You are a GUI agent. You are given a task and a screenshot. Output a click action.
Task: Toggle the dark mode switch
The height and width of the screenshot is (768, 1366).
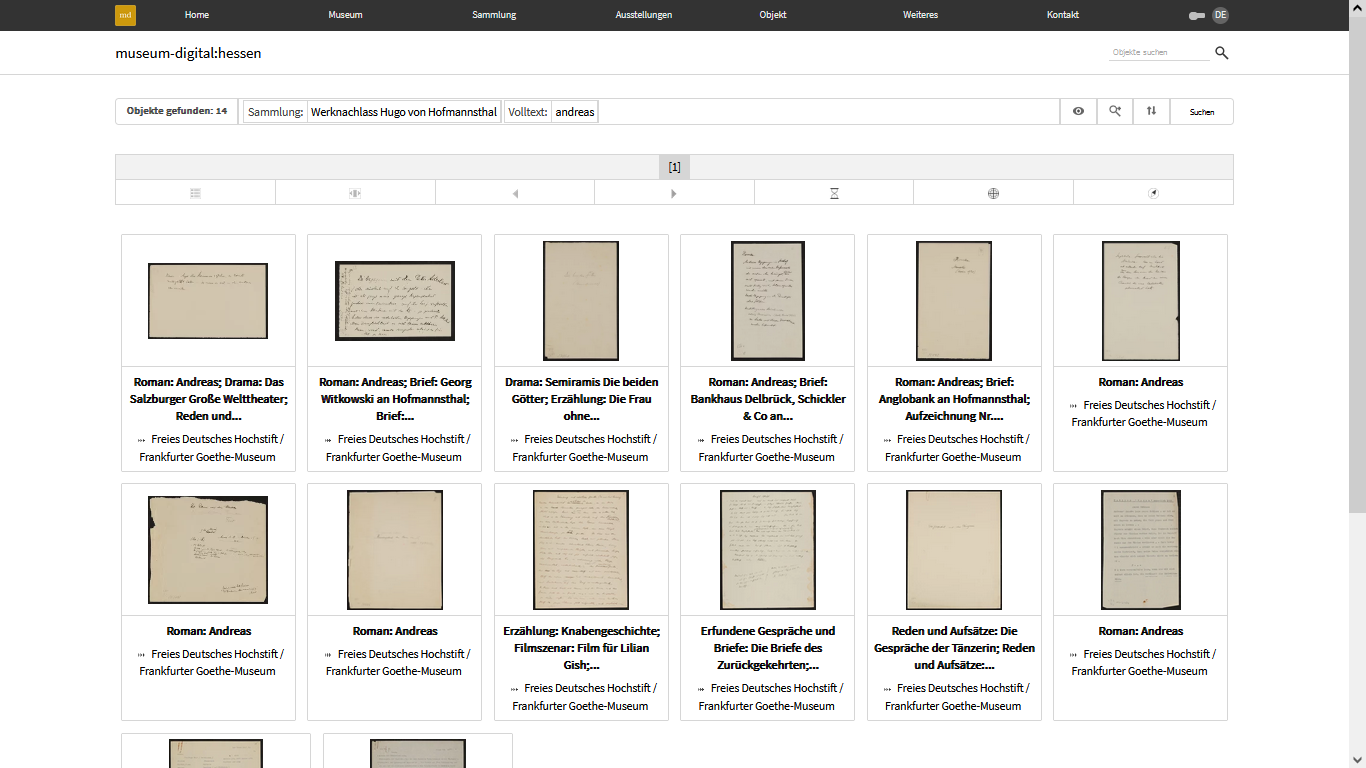1197,16
